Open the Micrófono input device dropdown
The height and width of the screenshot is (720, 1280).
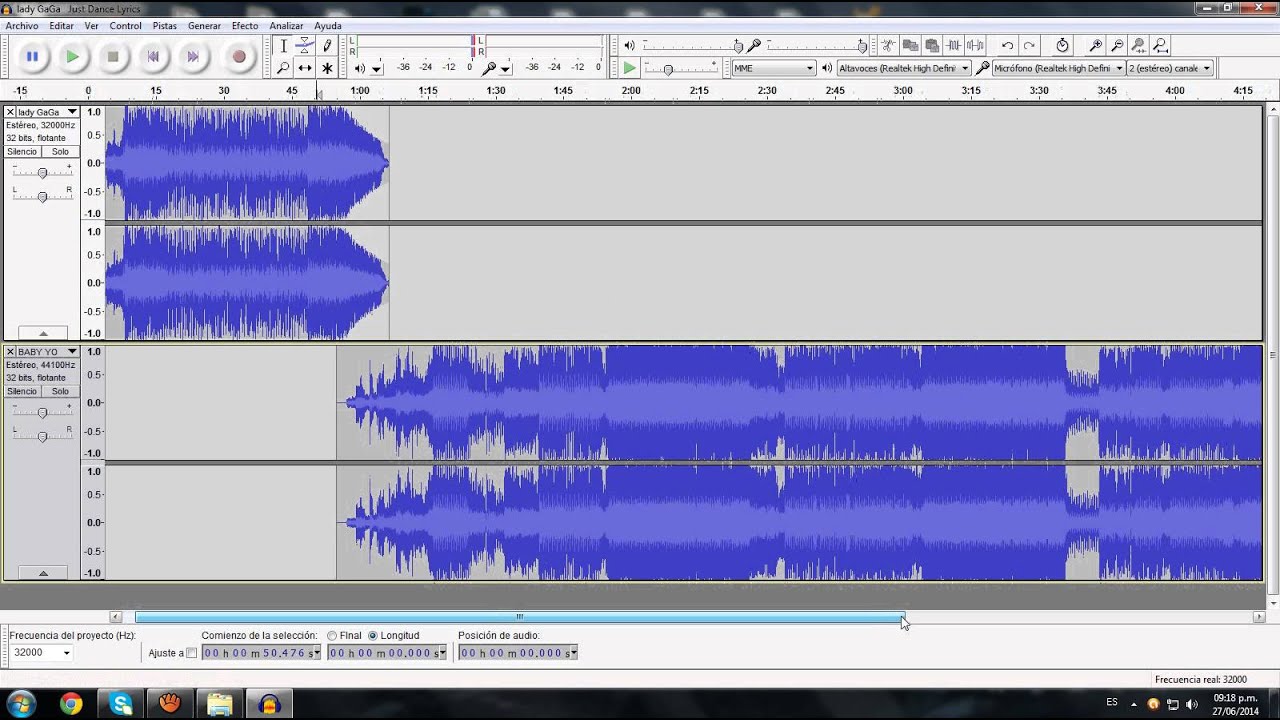click(1059, 68)
